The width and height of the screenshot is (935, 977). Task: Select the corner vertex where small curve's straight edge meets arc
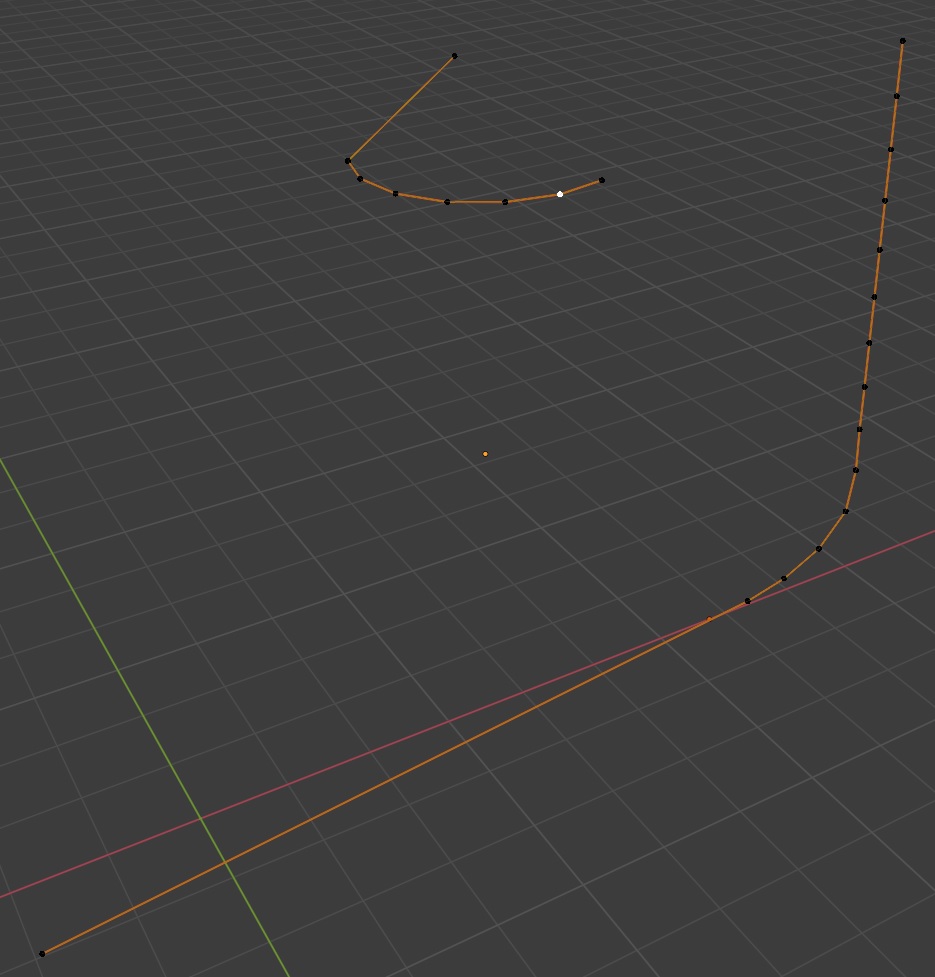(x=348, y=161)
